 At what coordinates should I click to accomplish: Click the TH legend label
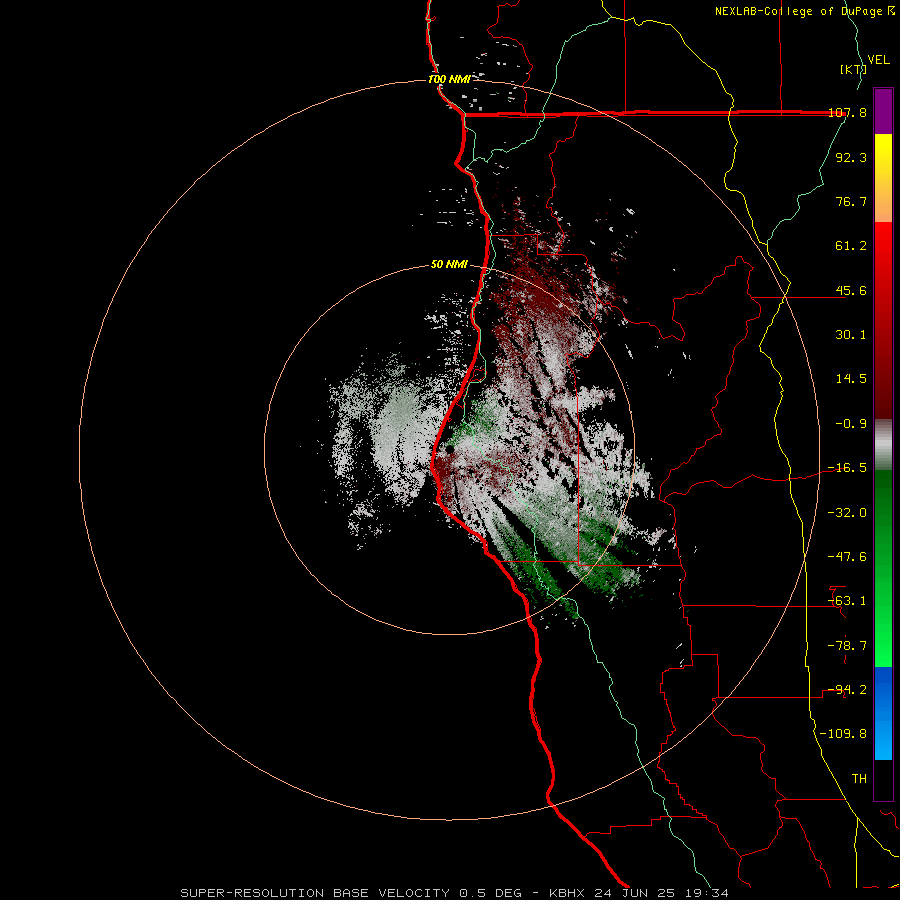coord(859,779)
